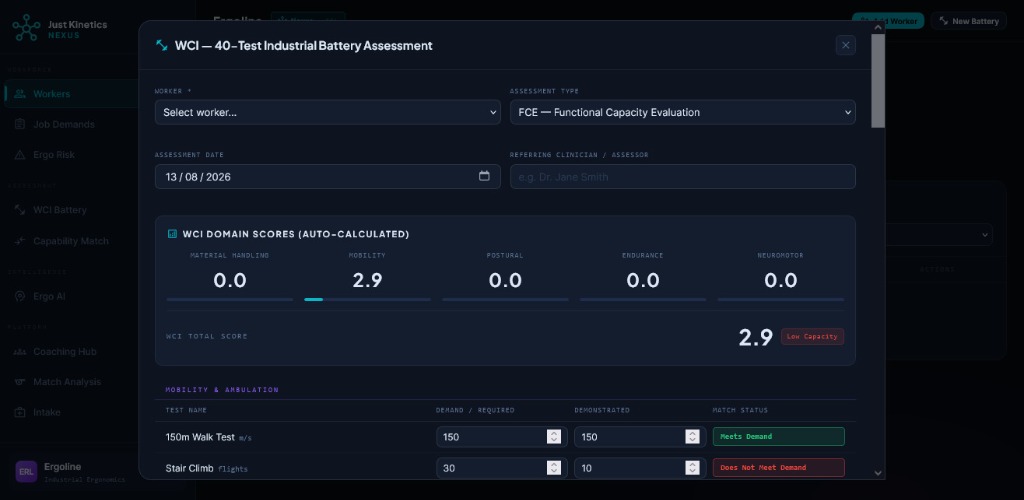The image size is (1024, 500).
Task: Navigate to Match Analysis
Action: [x=69, y=382]
